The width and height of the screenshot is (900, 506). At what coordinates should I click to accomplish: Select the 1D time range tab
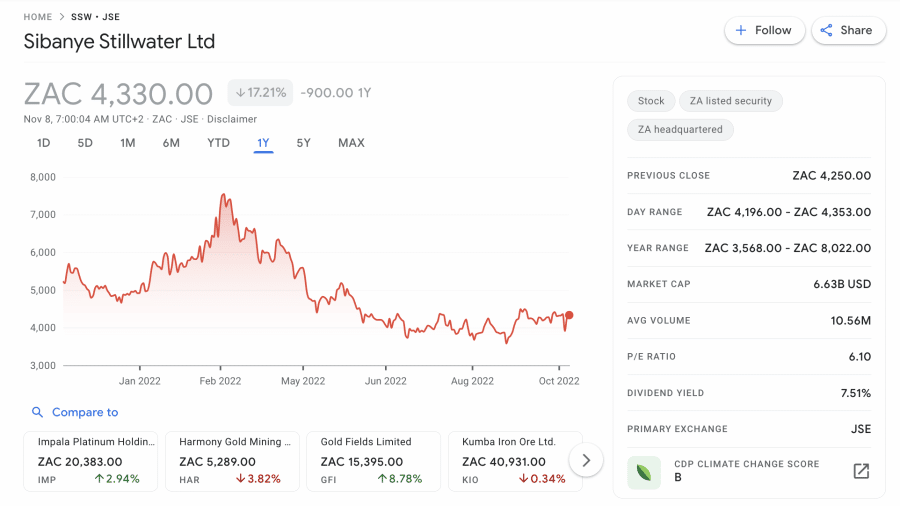pos(44,143)
